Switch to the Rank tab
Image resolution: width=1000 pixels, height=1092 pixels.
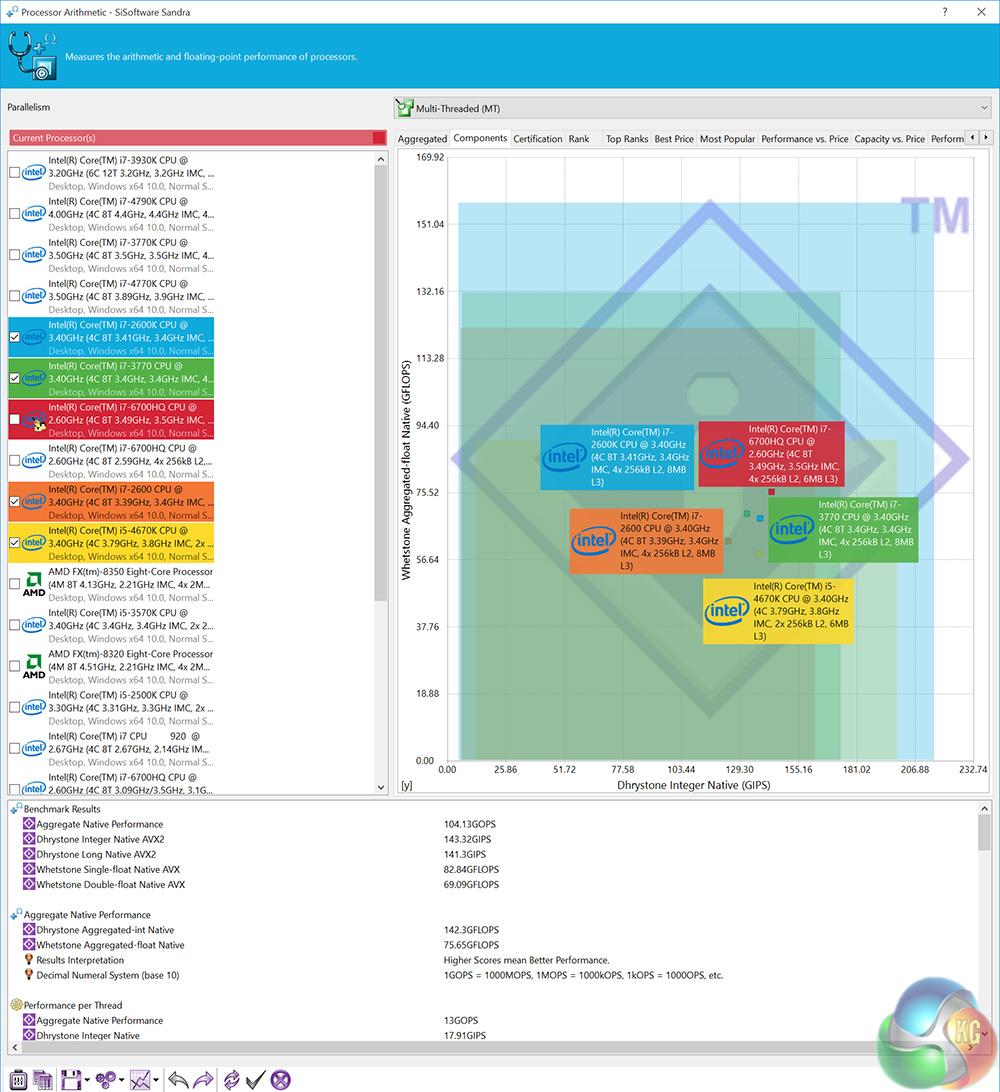click(579, 139)
